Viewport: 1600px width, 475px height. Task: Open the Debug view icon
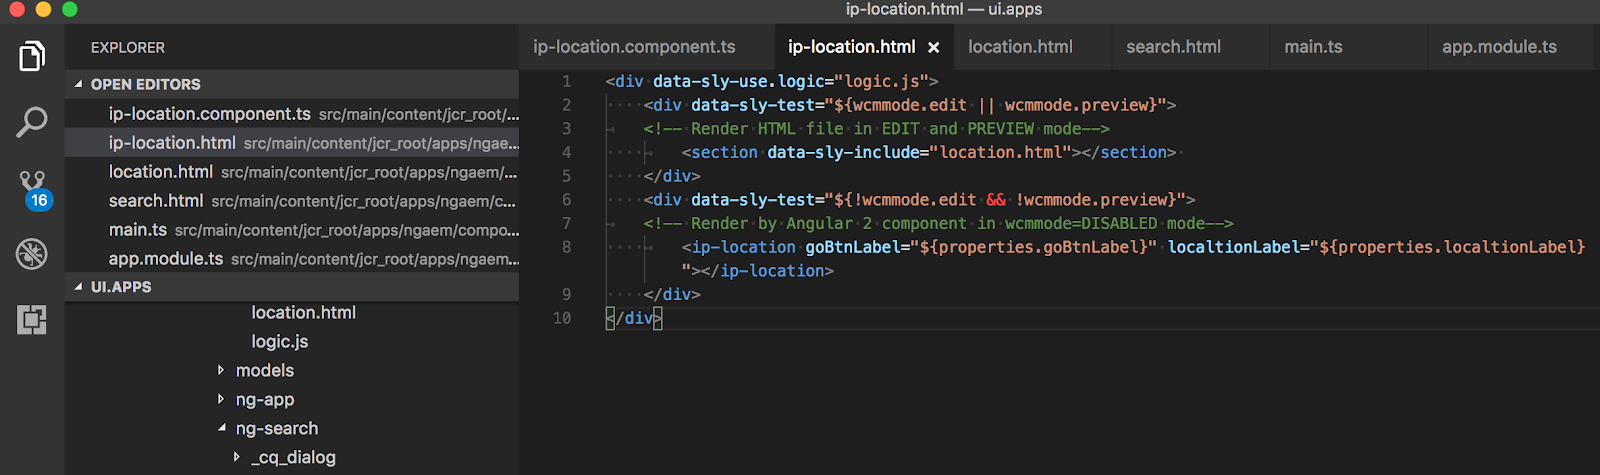click(x=32, y=254)
